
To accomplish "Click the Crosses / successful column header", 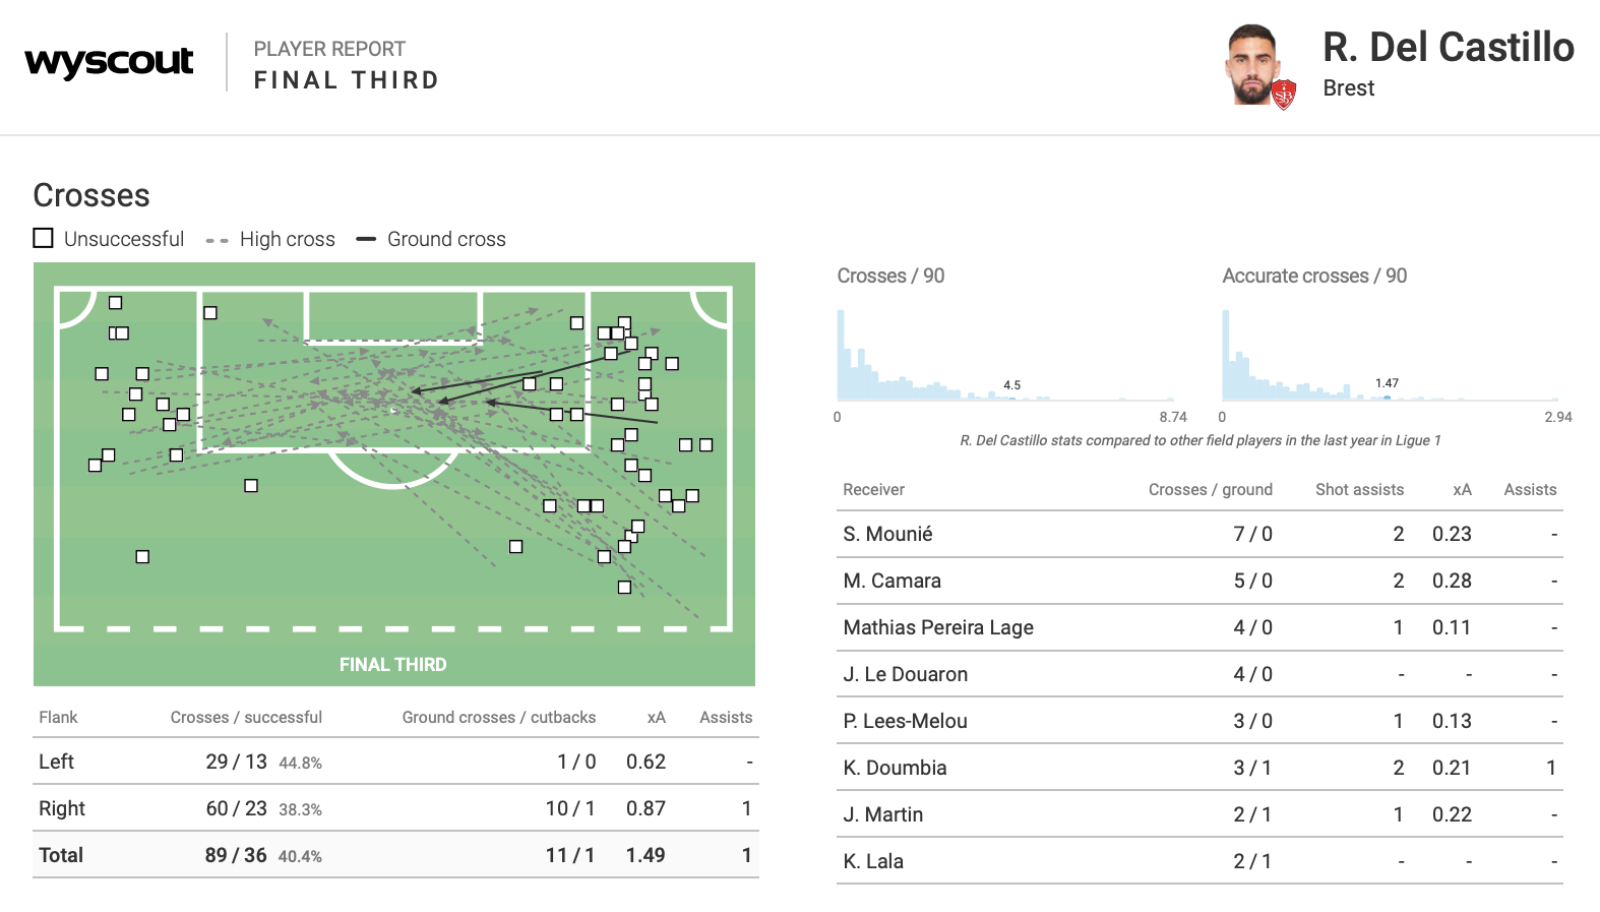I will click(x=246, y=718).
